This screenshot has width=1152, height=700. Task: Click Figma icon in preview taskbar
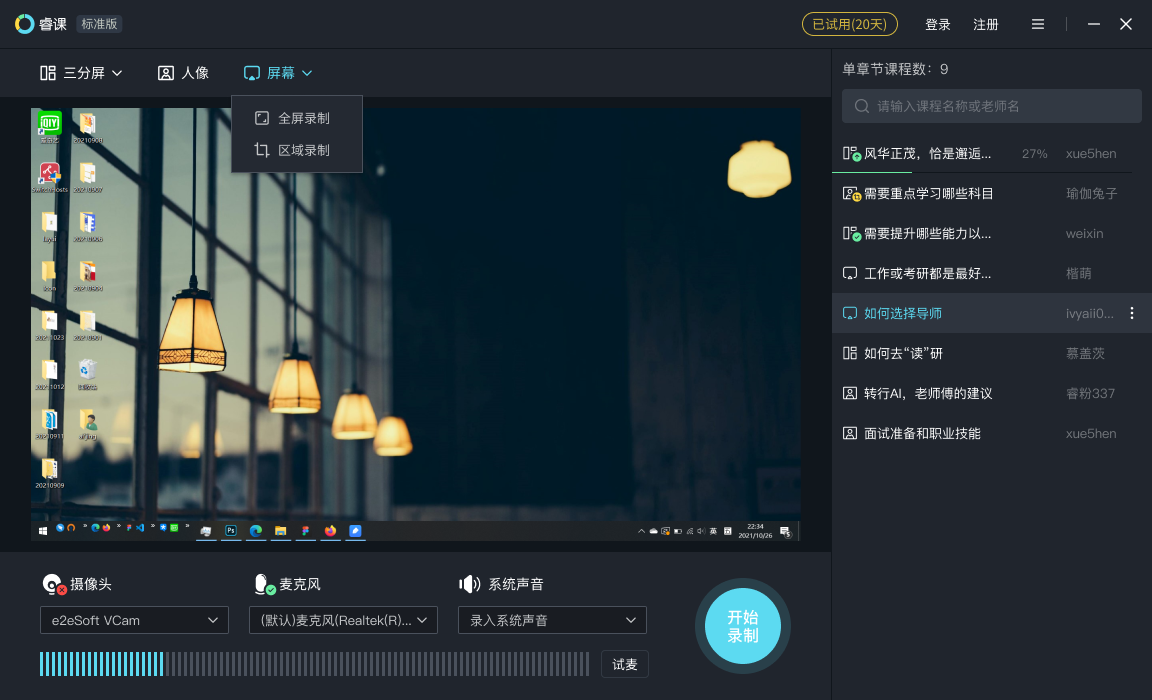[306, 530]
